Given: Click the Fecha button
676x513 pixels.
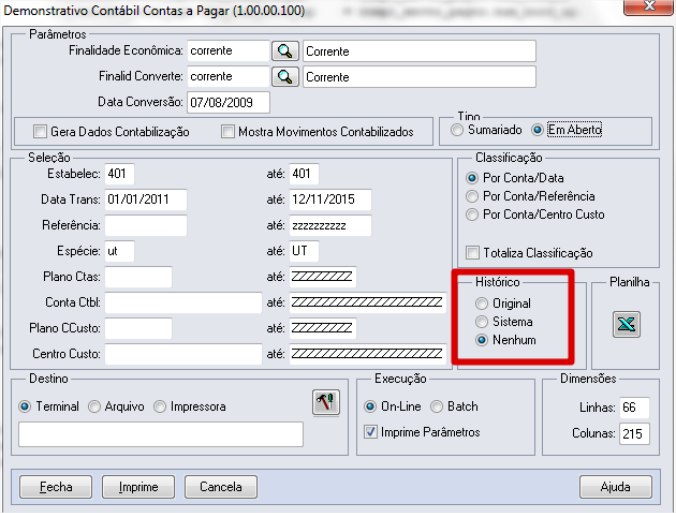Looking at the screenshot, I should tap(56, 487).
